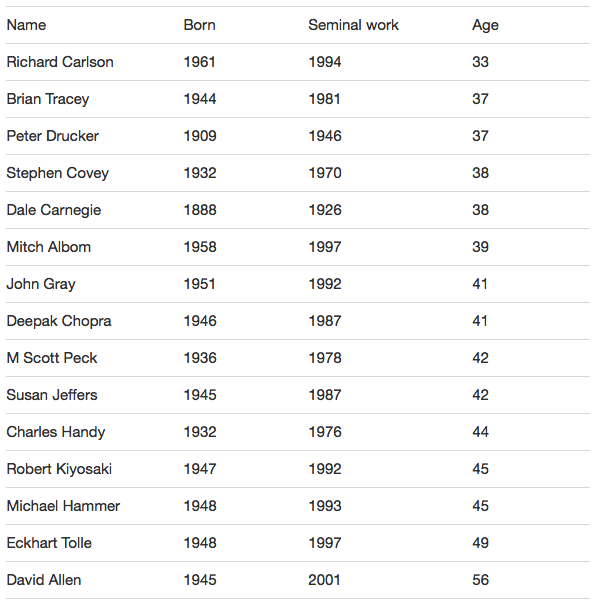
Task: Click the Seminal work column header
Action: tap(353, 25)
